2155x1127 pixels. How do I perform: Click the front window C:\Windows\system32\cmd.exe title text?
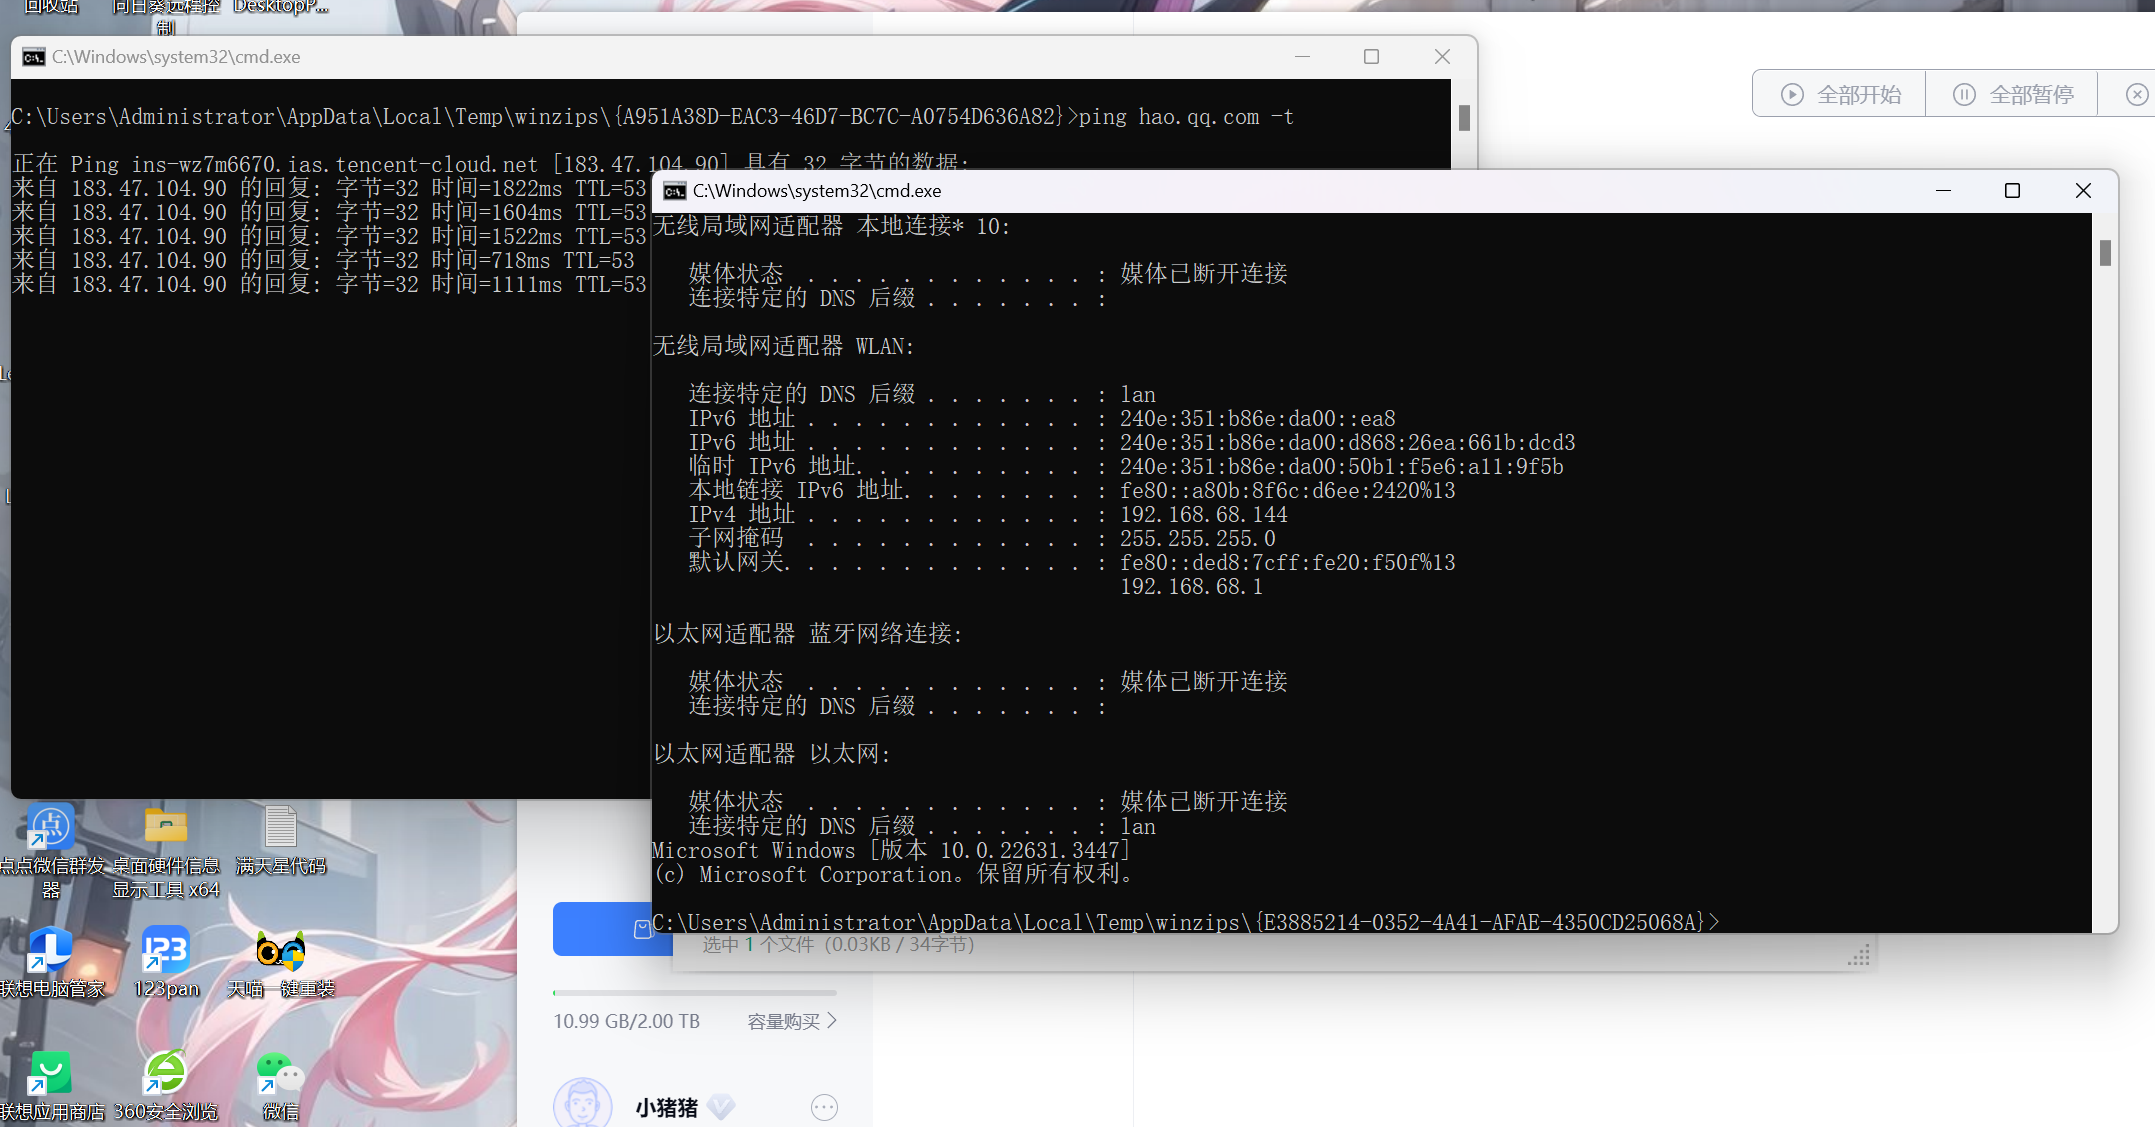coord(817,191)
